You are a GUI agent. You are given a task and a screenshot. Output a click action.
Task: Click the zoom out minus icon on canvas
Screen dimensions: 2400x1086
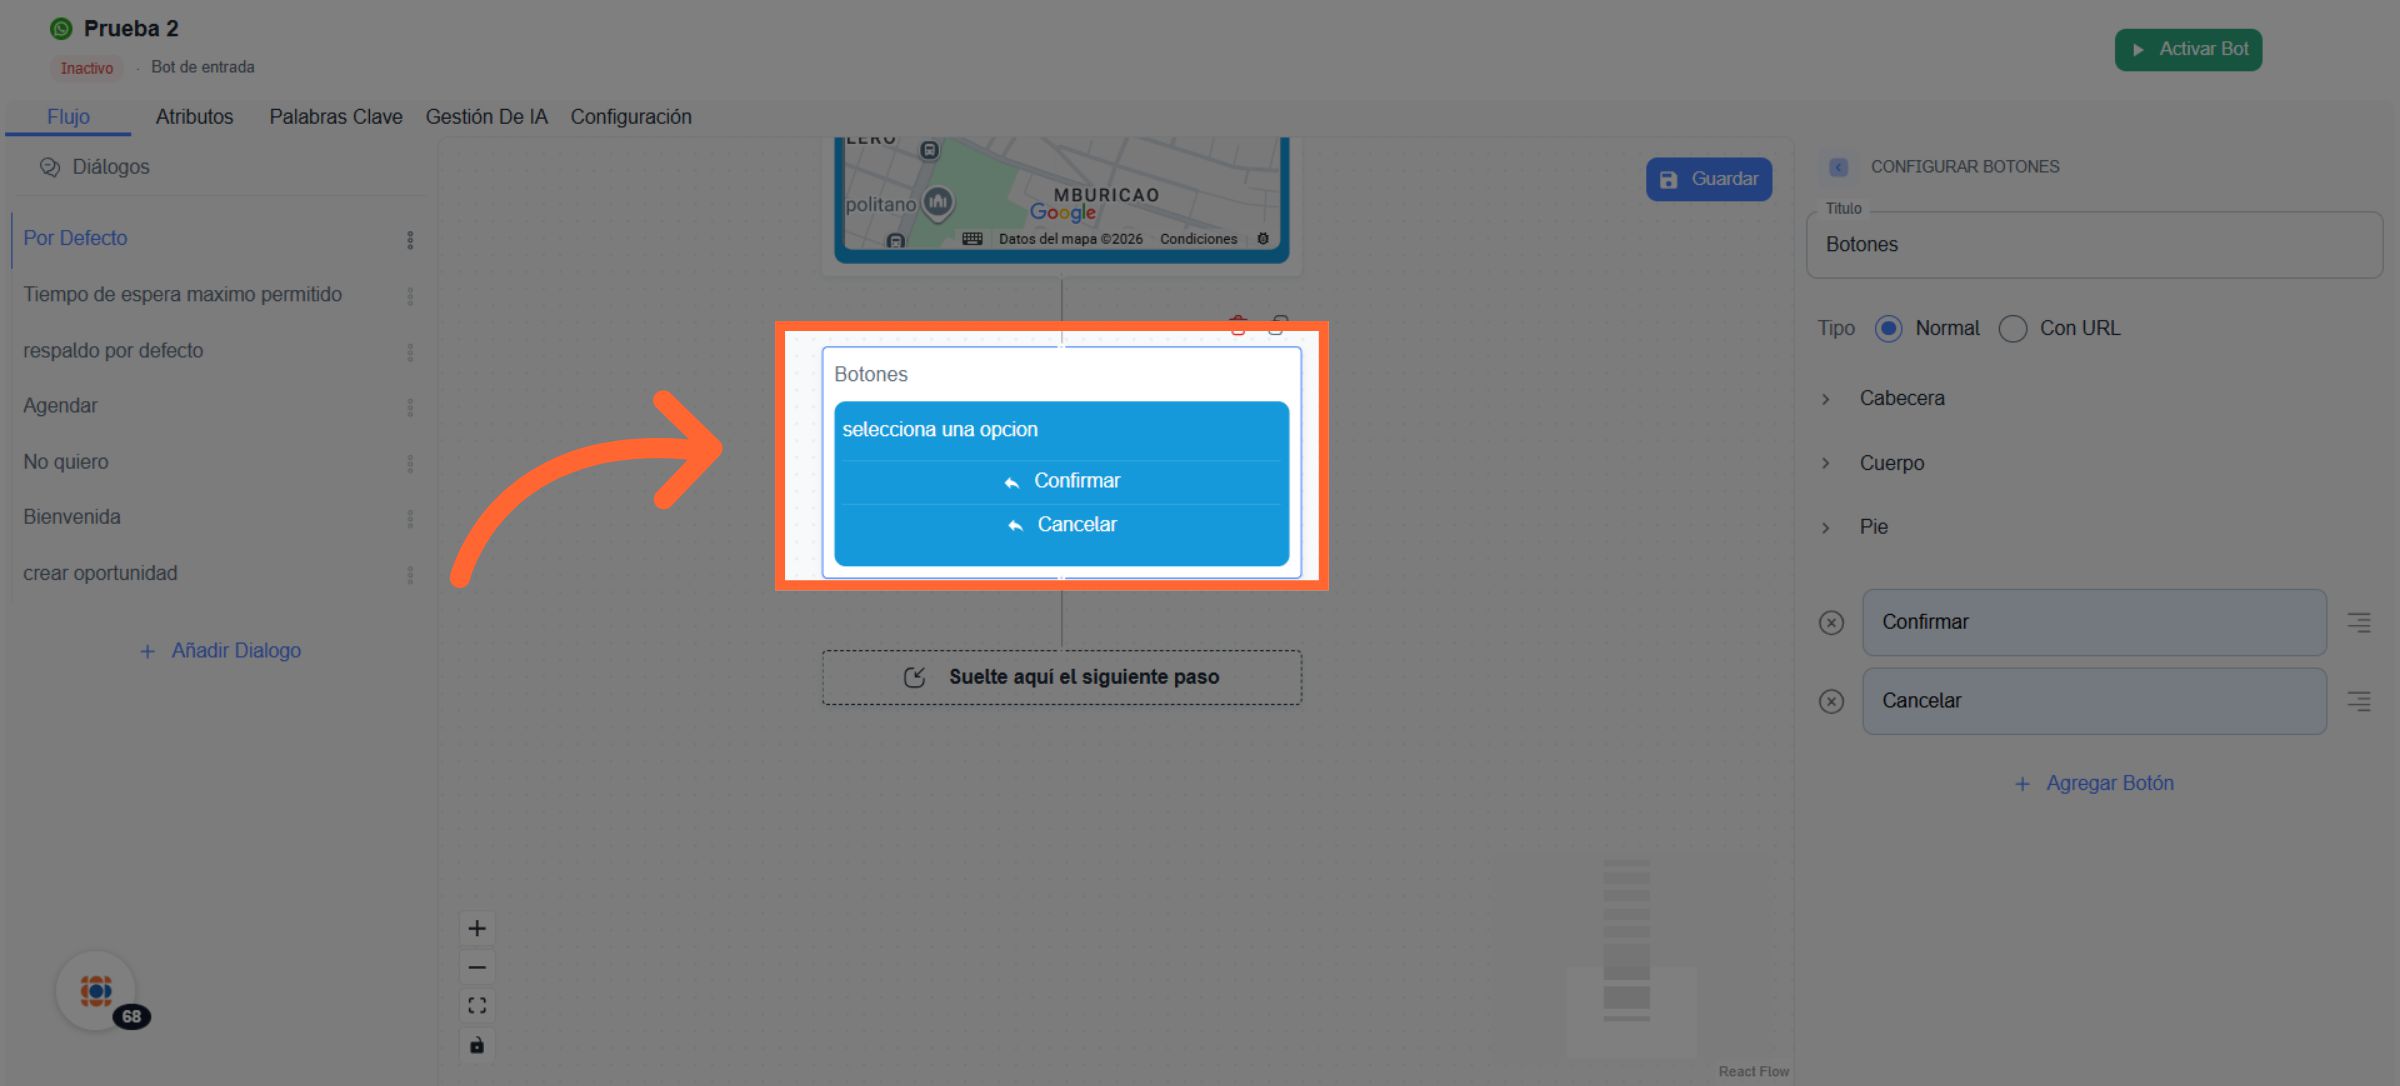[477, 967]
